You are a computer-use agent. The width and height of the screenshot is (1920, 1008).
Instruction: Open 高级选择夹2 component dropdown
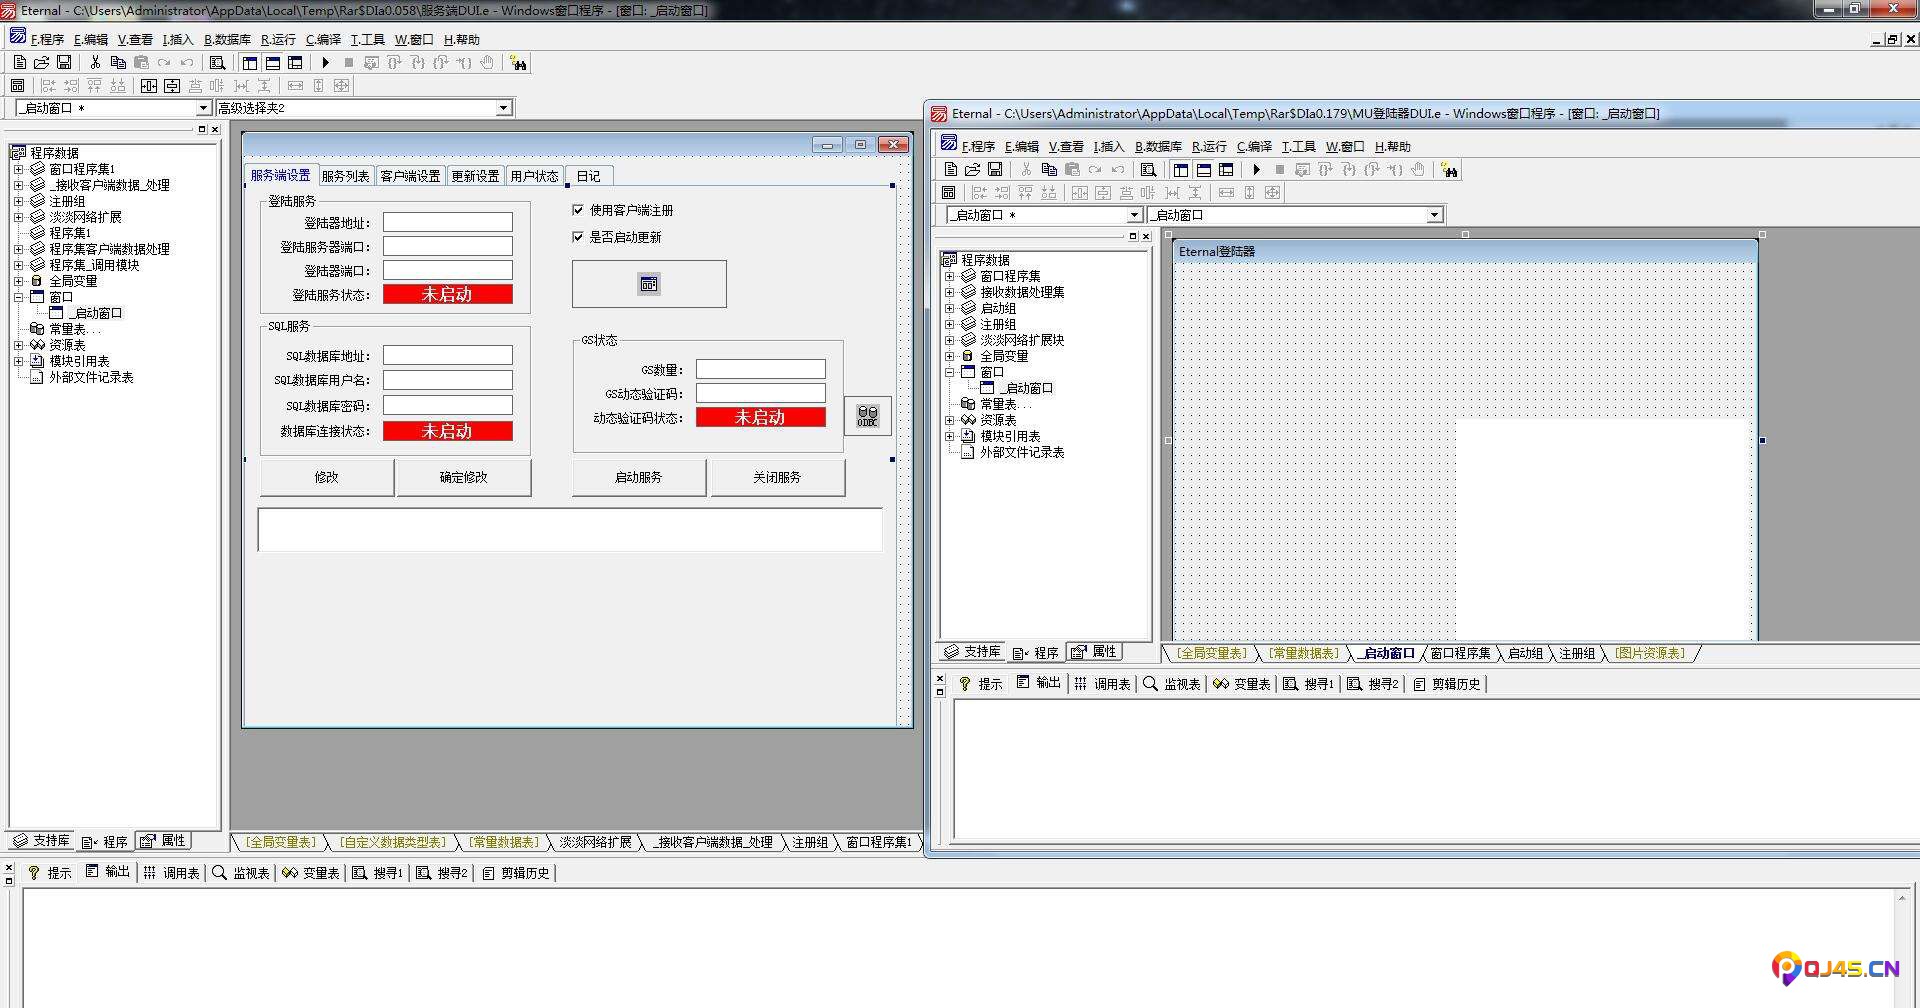pyautogui.click(x=503, y=108)
